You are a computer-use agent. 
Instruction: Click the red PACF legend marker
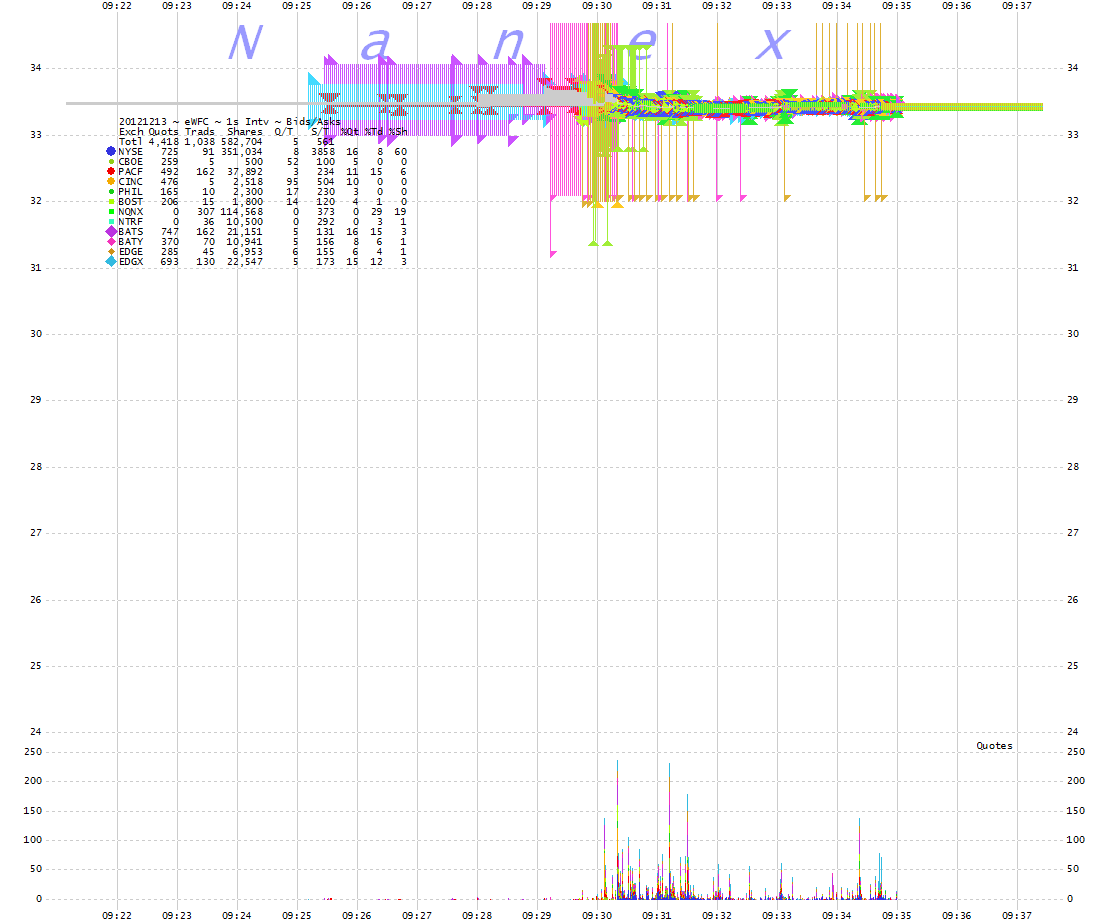click(111, 171)
